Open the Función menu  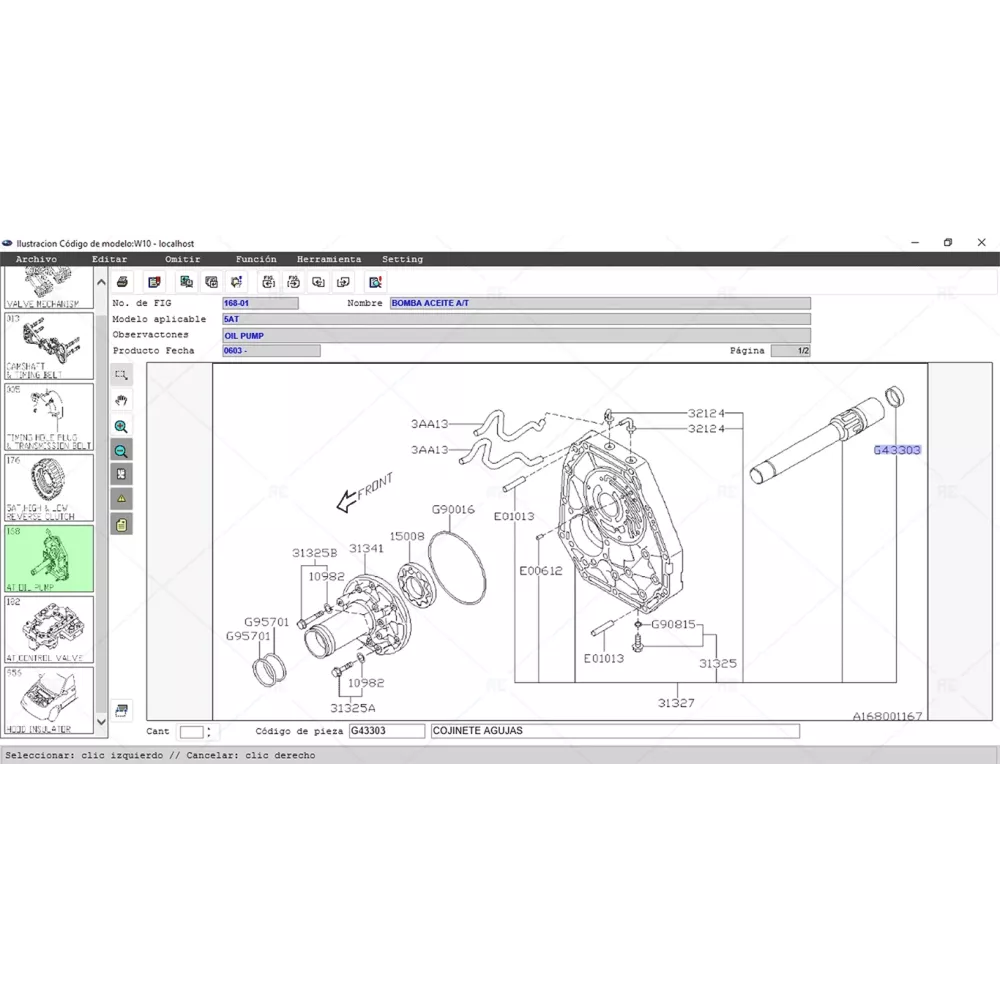click(256, 259)
